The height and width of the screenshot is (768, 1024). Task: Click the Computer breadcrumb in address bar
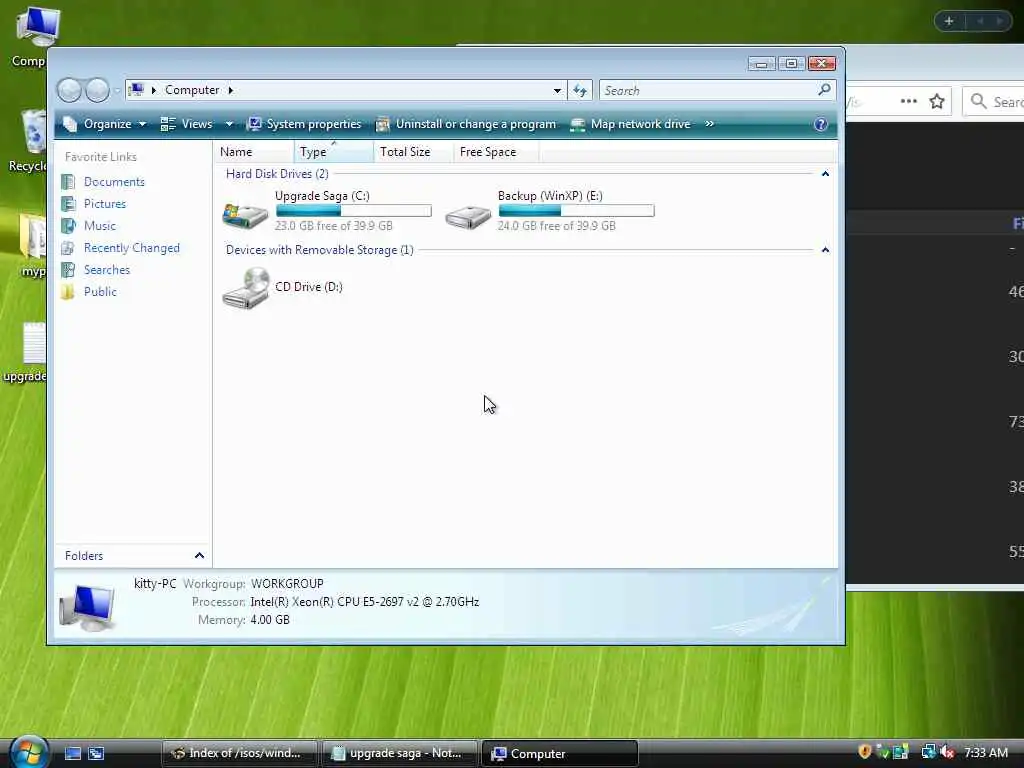tap(192, 90)
